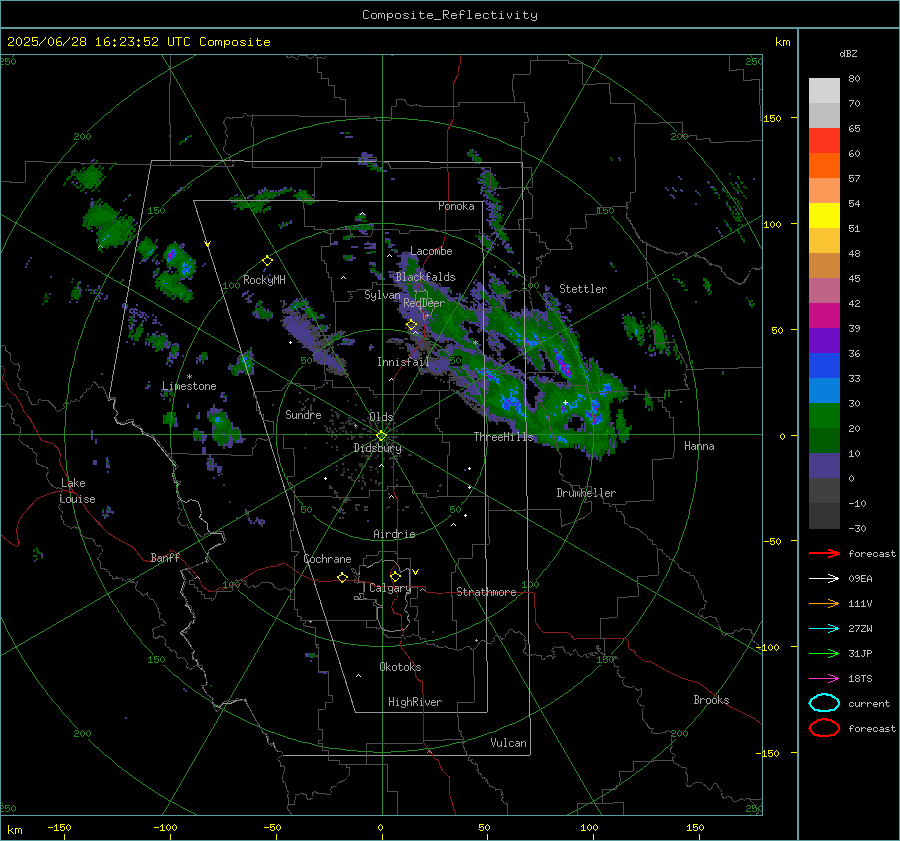
Task: Click the strongest magenta storm cell west of Stettler-Hanna
Action: click(x=565, y=368)
